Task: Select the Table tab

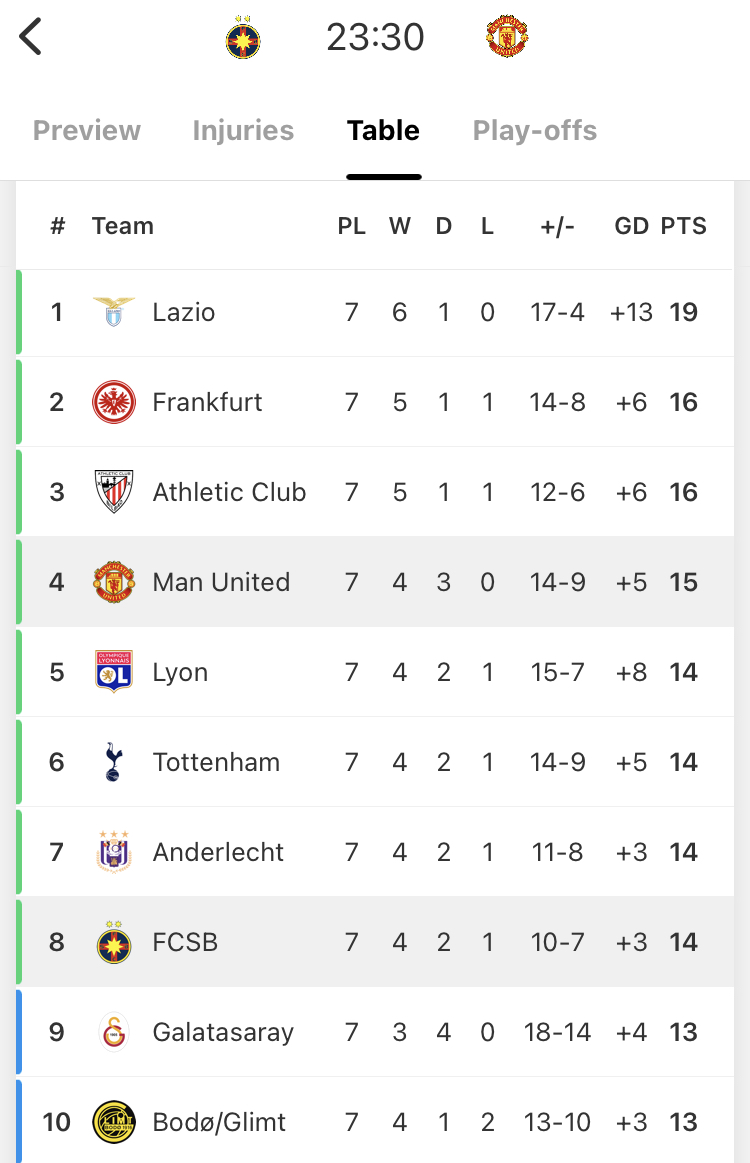Action: (x=384, y=131)
